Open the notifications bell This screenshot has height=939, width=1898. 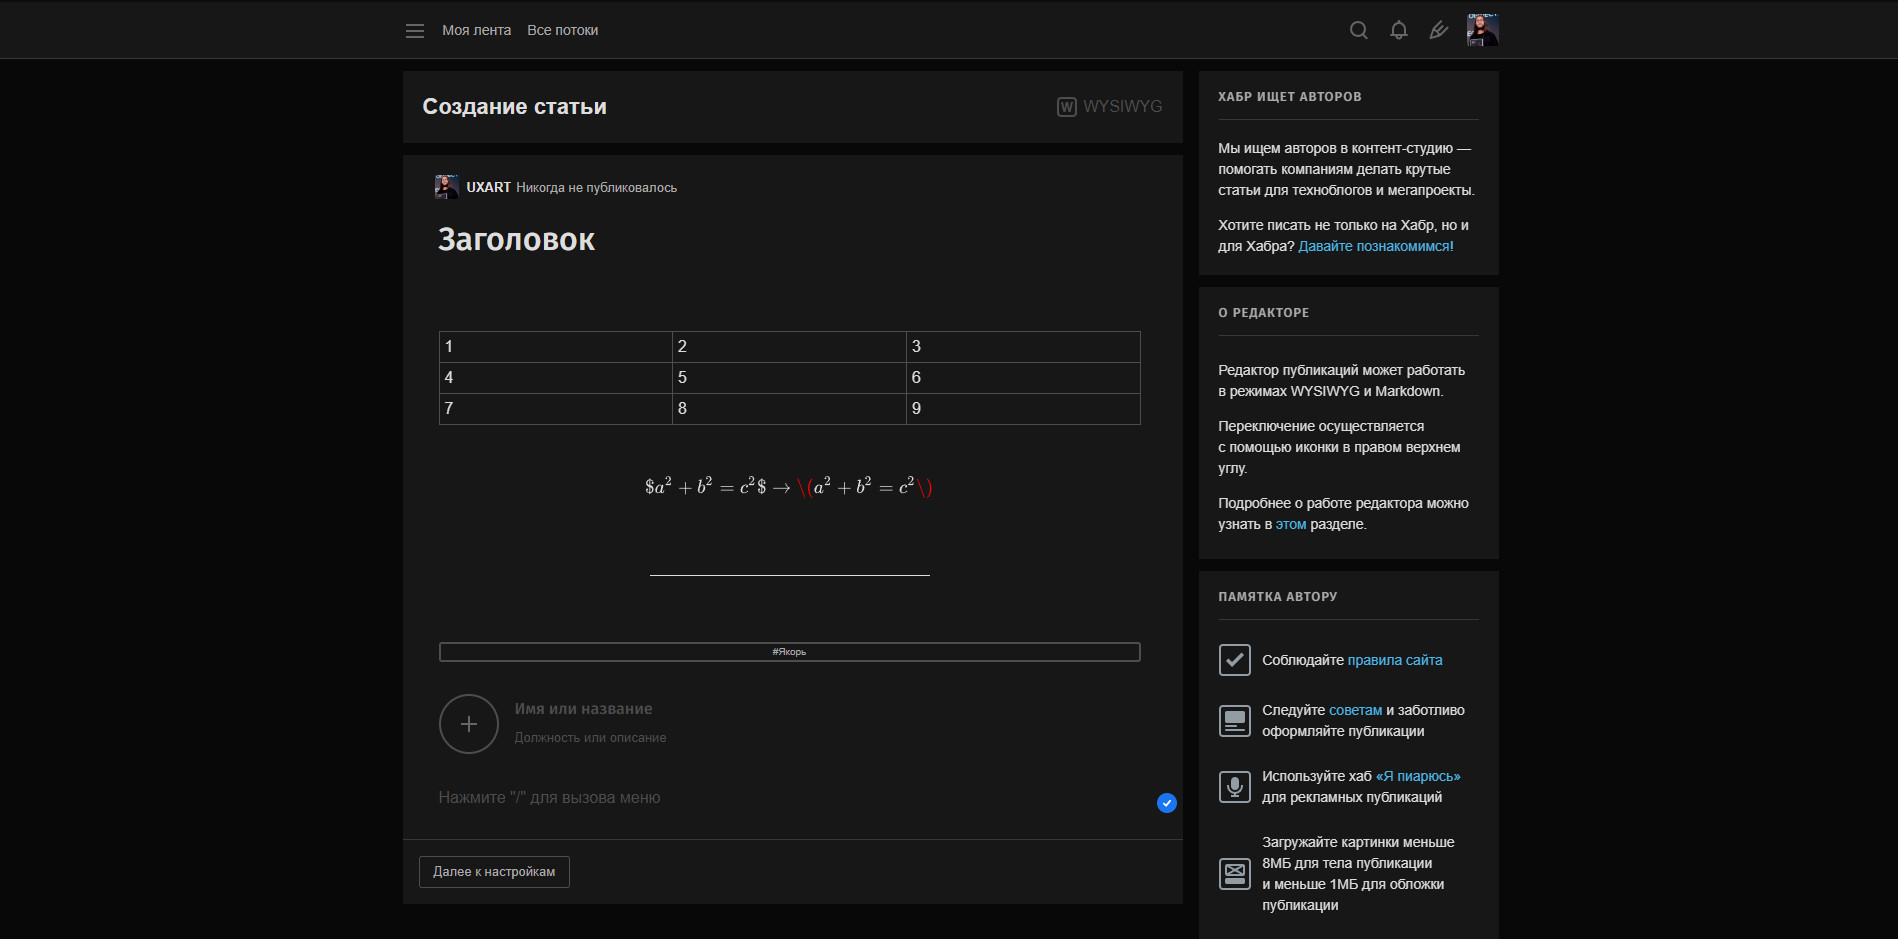pyautogui.click(x=1398, y=30)
